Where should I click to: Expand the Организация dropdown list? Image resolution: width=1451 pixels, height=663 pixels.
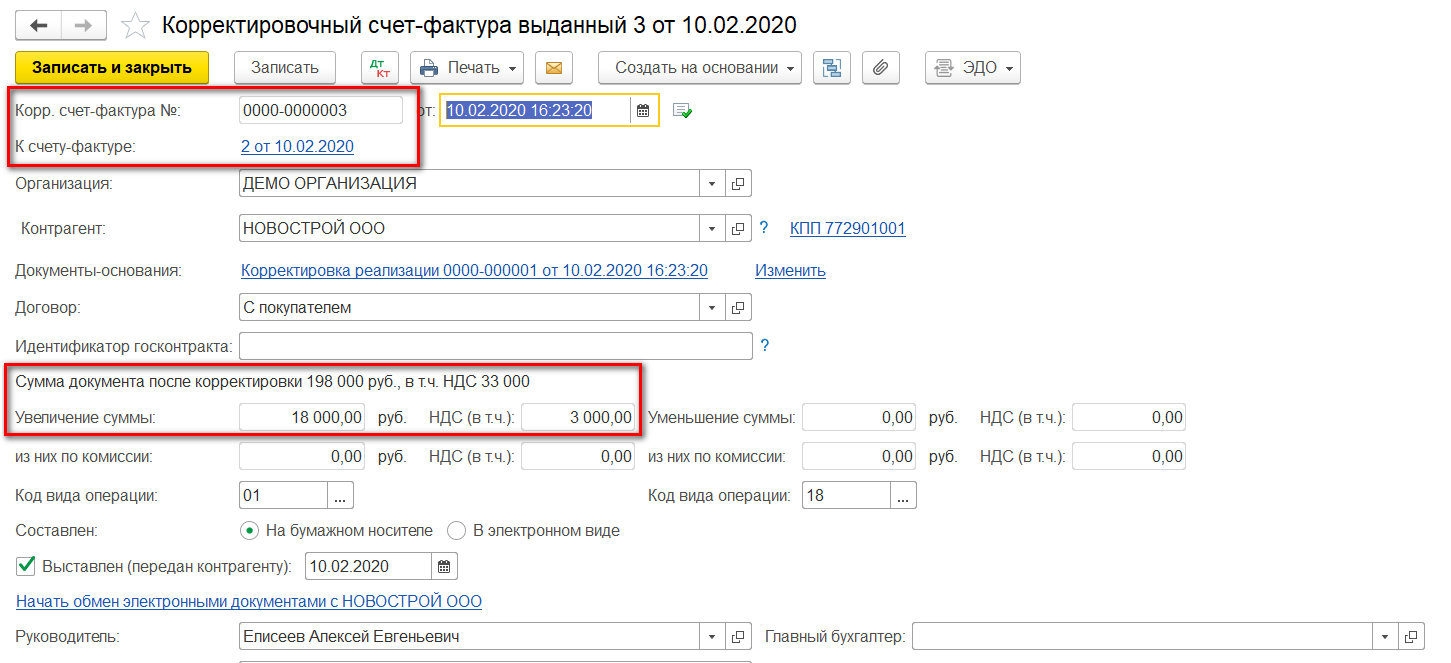[x=712, y=185]
